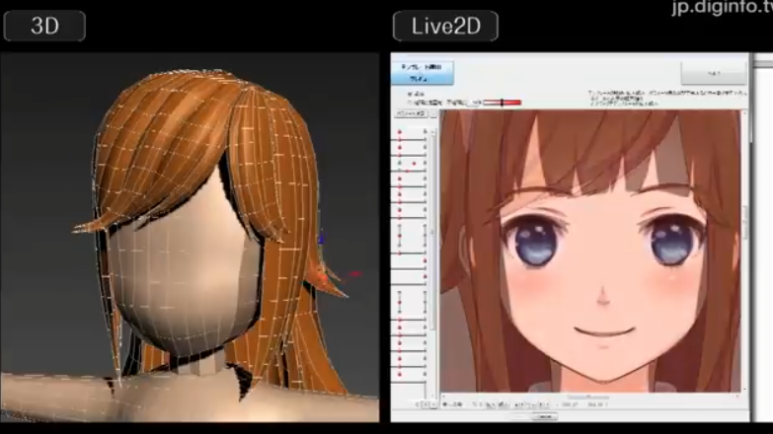773x434 pixels.
Task: Click the button at bottom center of Live2D window
Action: [544, 417]
